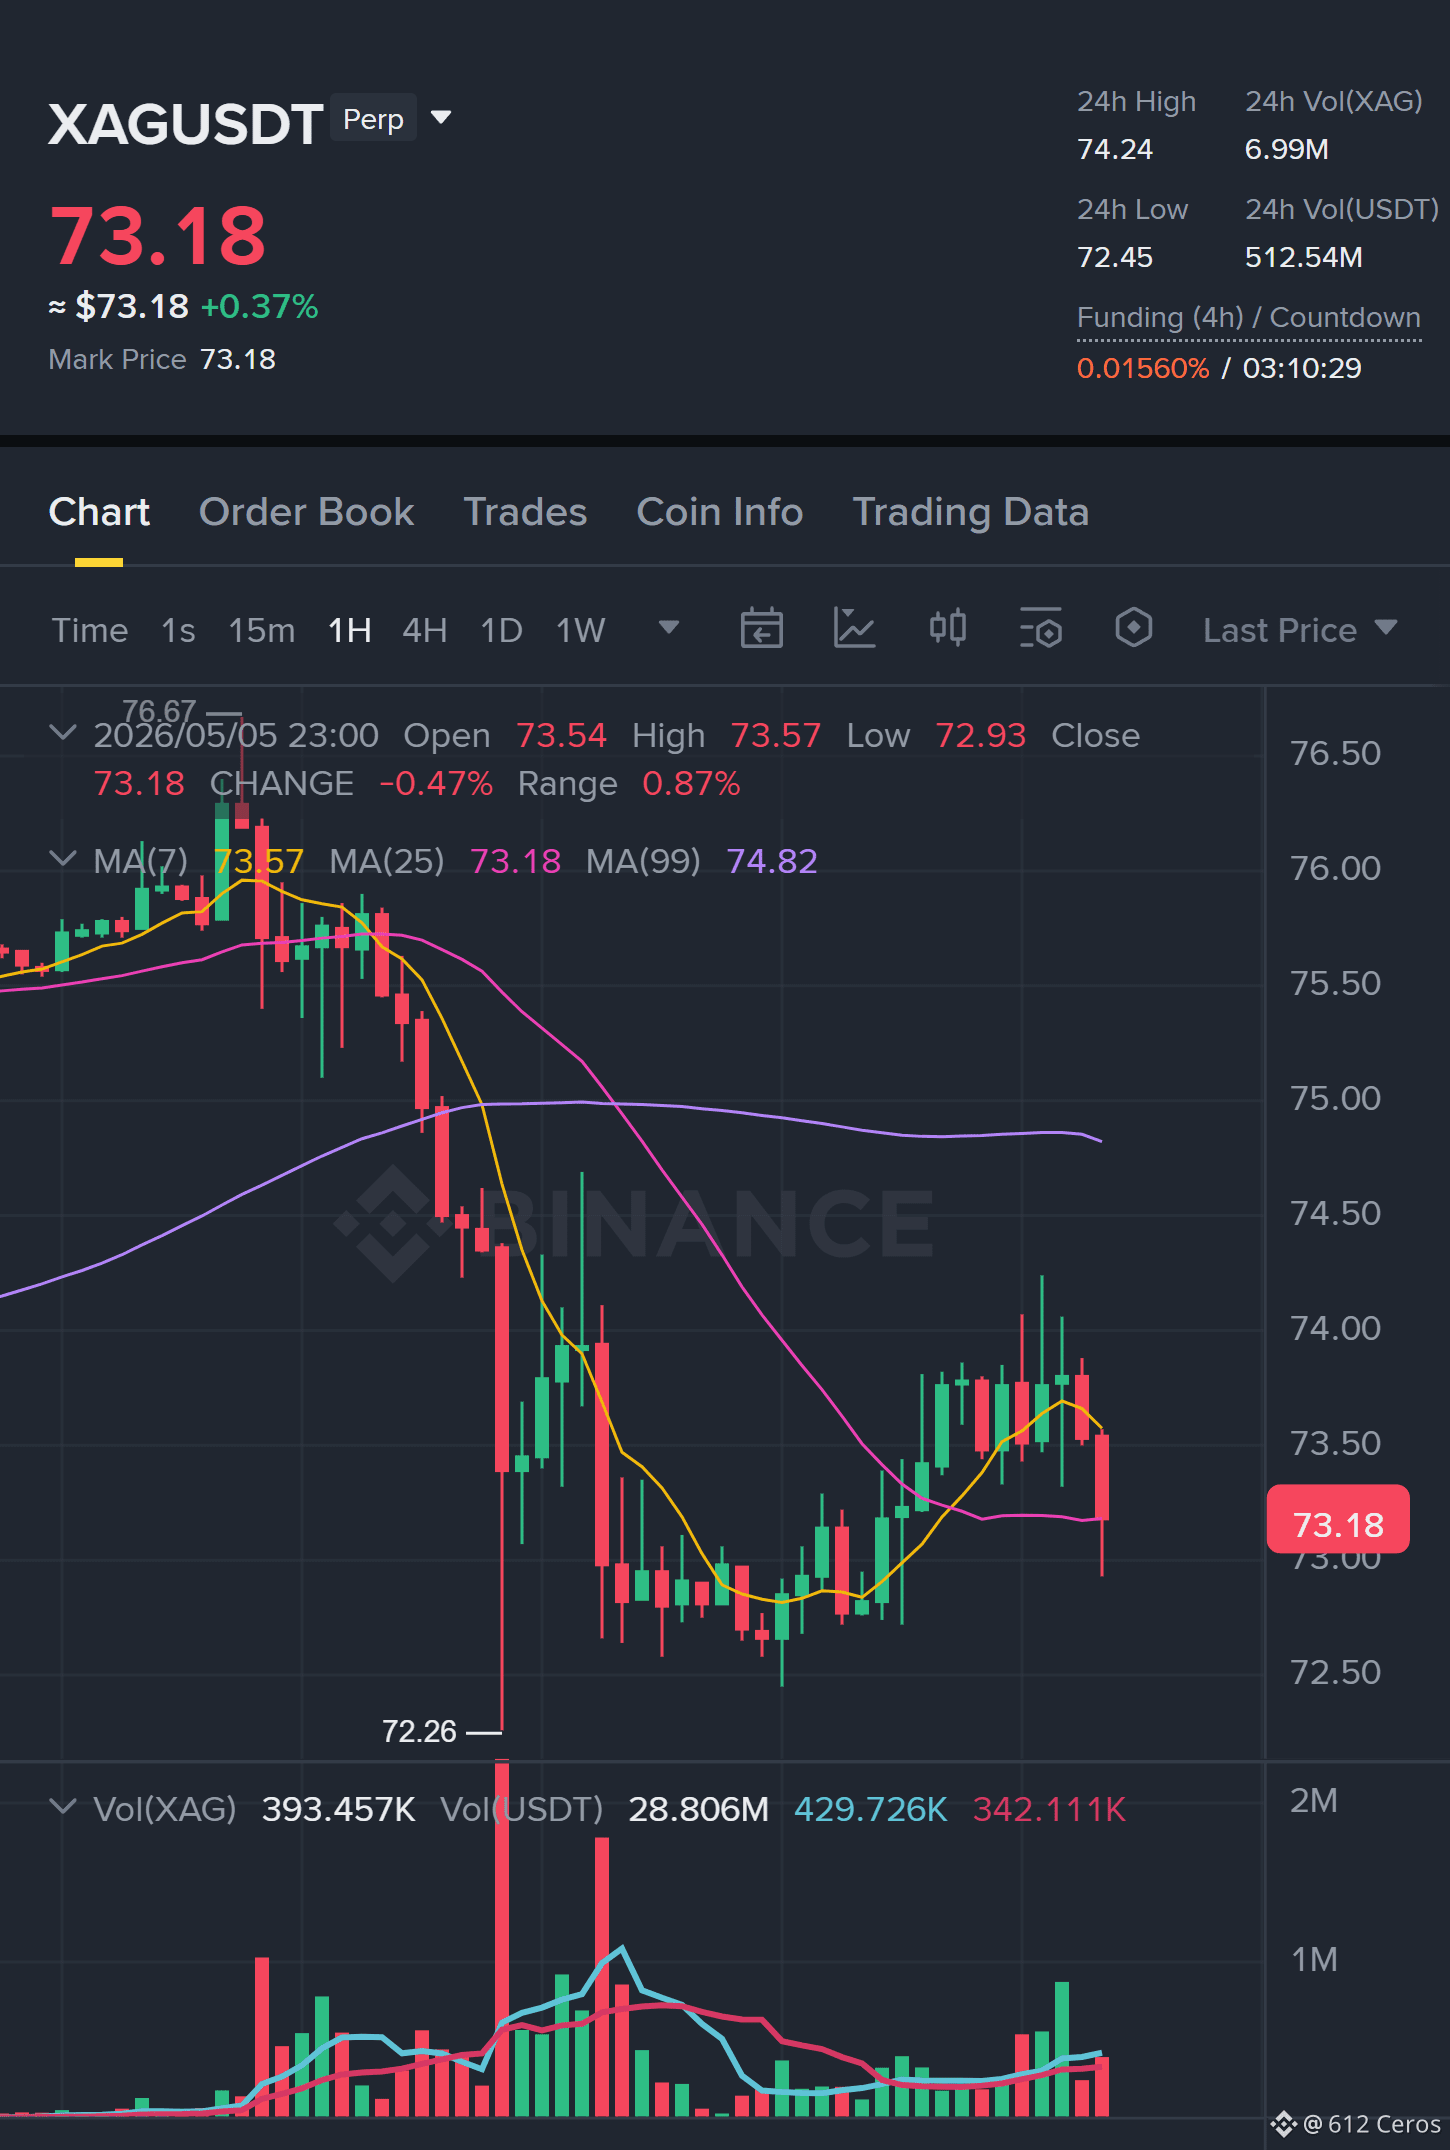Screen dimensions: 1450x2150
Task: Collapse the candle OHLC info row
Action: tap(63, 733)
